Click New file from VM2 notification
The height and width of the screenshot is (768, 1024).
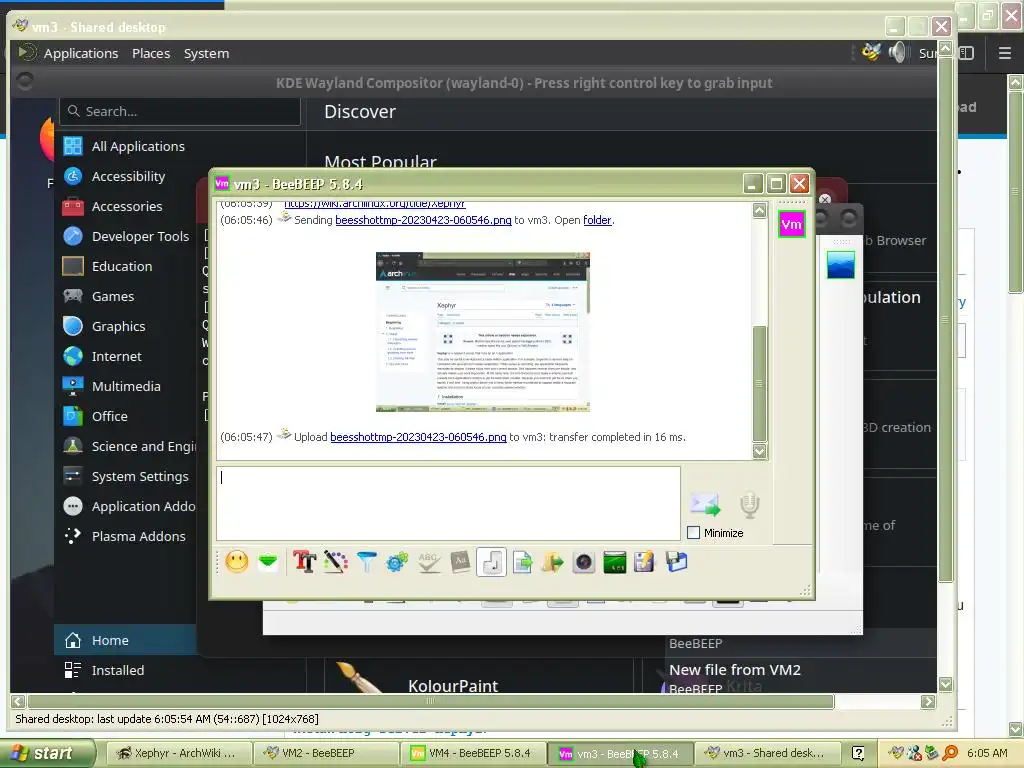735,669
